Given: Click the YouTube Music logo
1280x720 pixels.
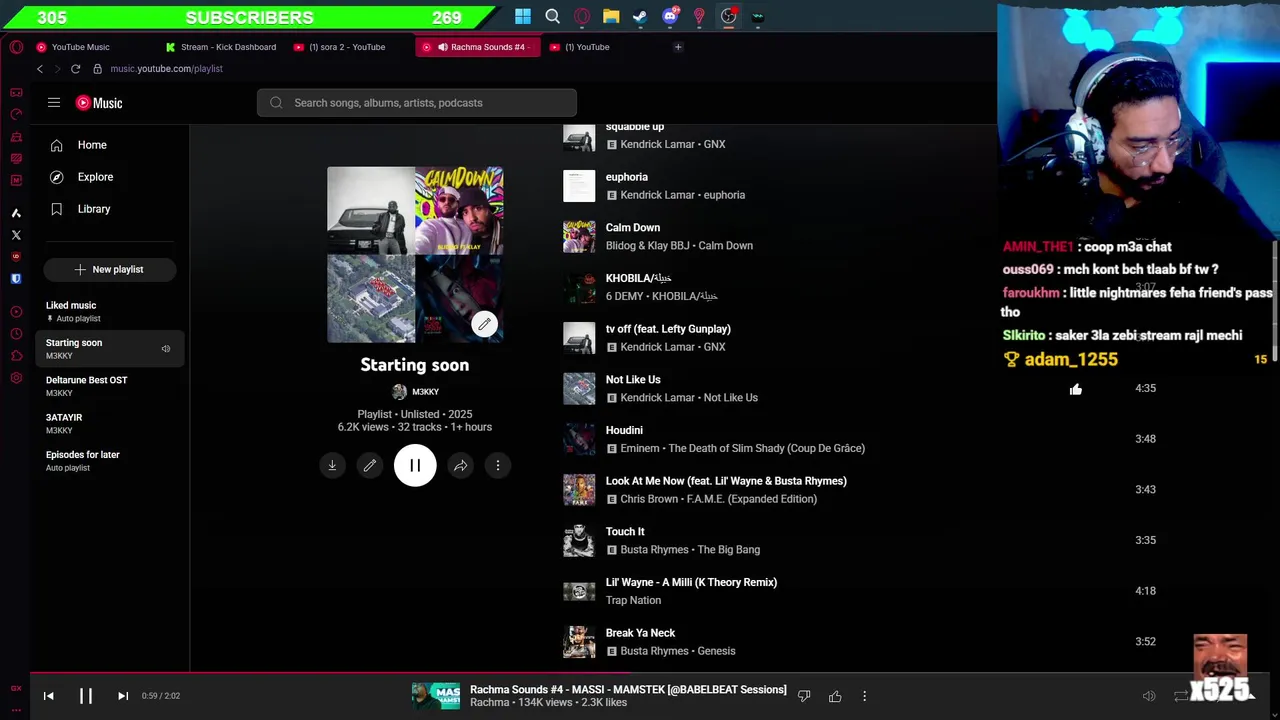Looking at the screenshot, I should click(99, 103).
